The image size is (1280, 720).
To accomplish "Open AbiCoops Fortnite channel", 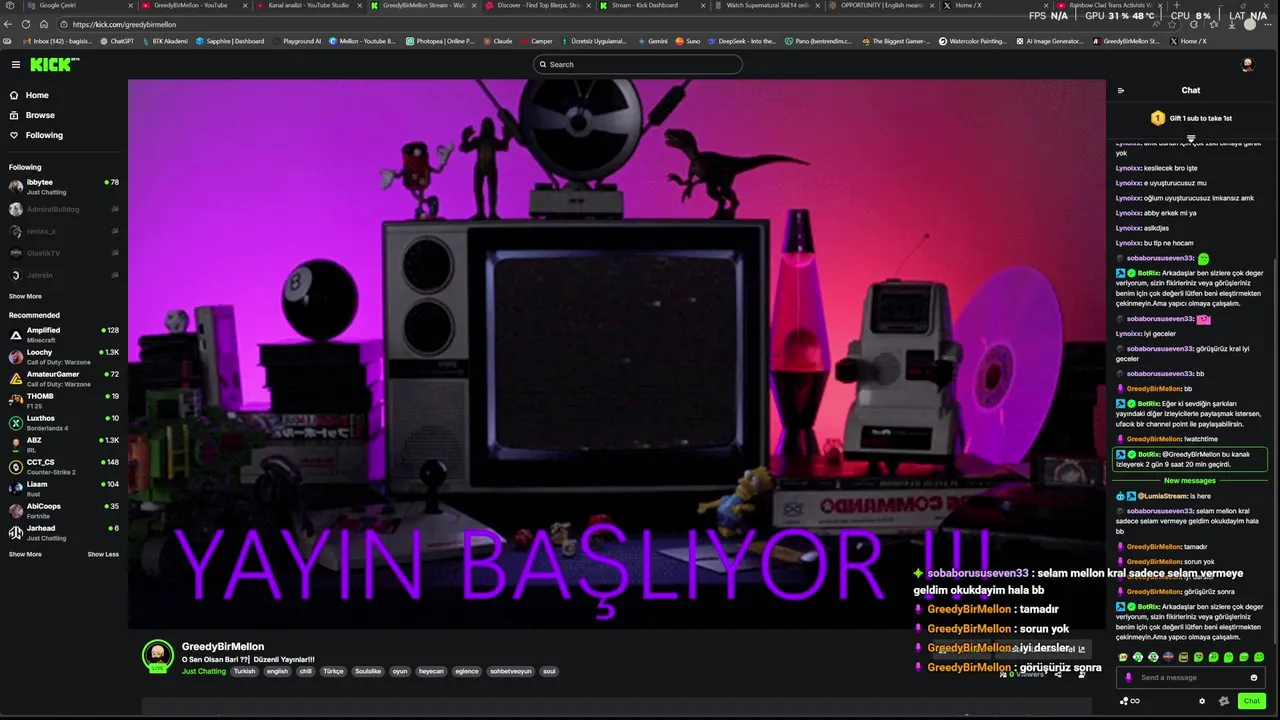I will tap(63, 511).
